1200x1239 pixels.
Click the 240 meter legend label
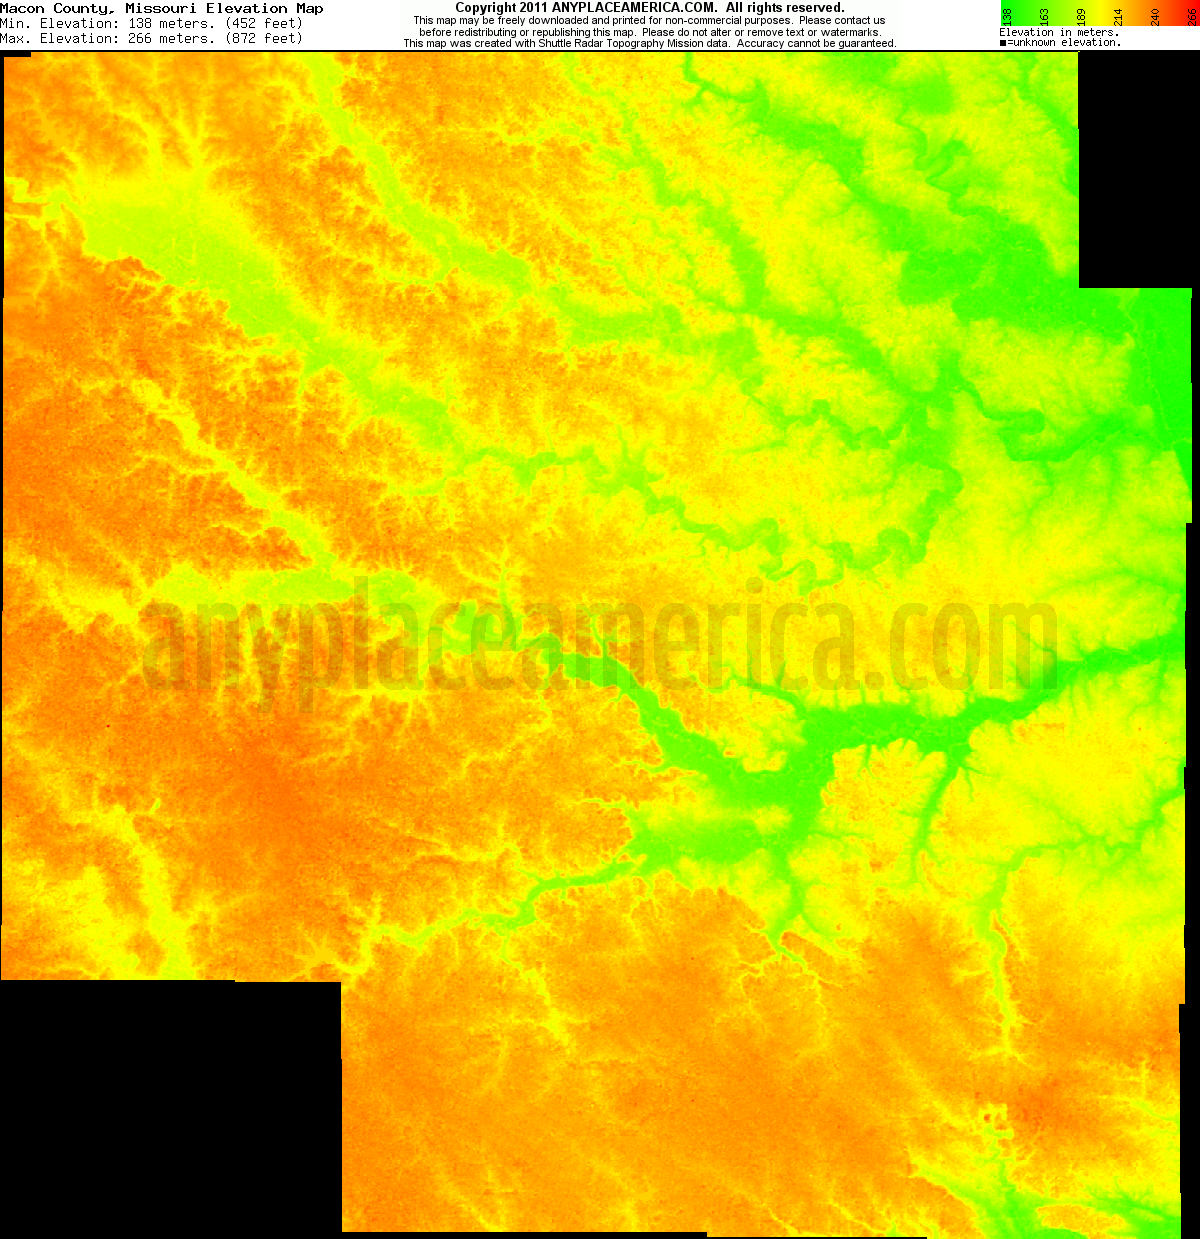click(x=1155, y=16)
